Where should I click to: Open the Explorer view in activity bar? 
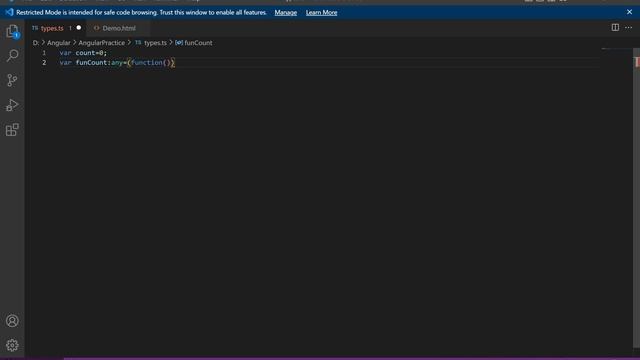pos(12,31)
